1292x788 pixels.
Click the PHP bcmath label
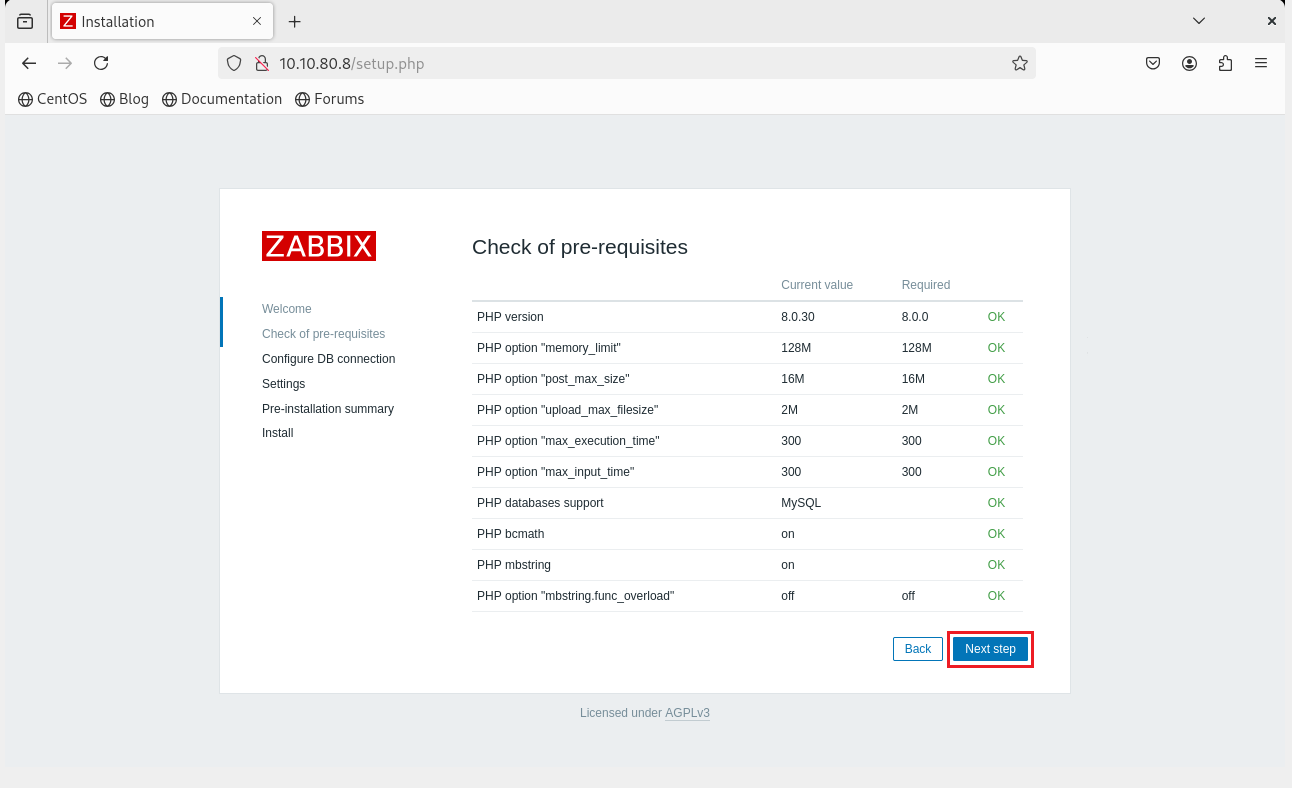511,534
